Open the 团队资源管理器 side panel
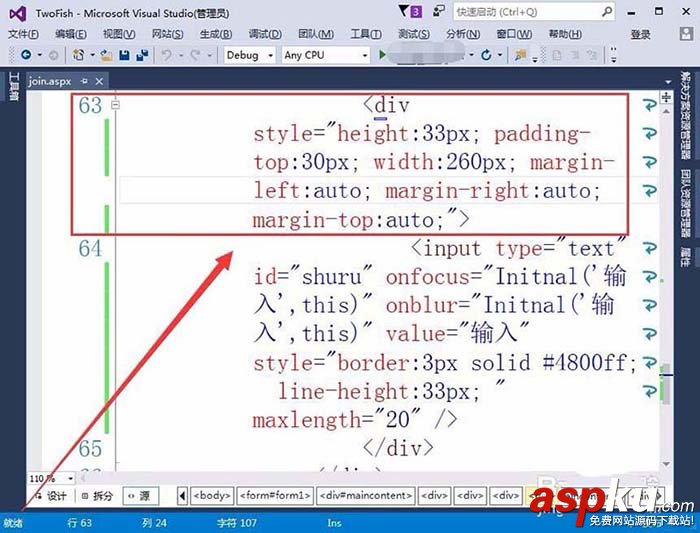 click(x=686, y=204)
